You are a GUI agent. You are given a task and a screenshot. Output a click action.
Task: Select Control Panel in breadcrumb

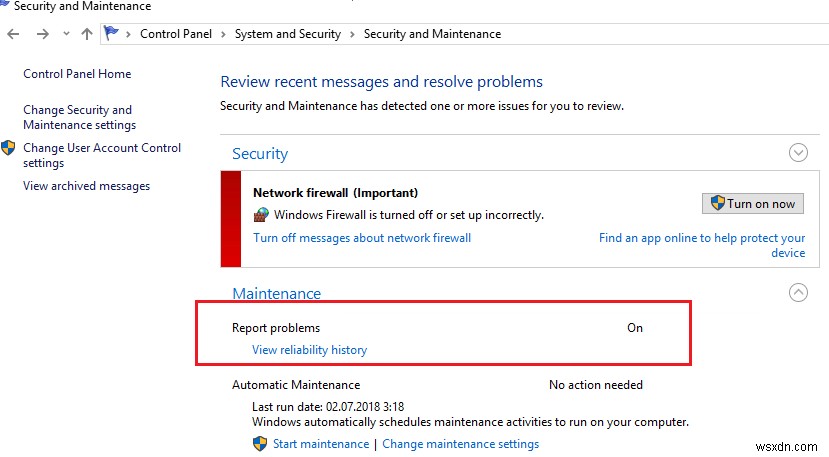tap(176, 34)
